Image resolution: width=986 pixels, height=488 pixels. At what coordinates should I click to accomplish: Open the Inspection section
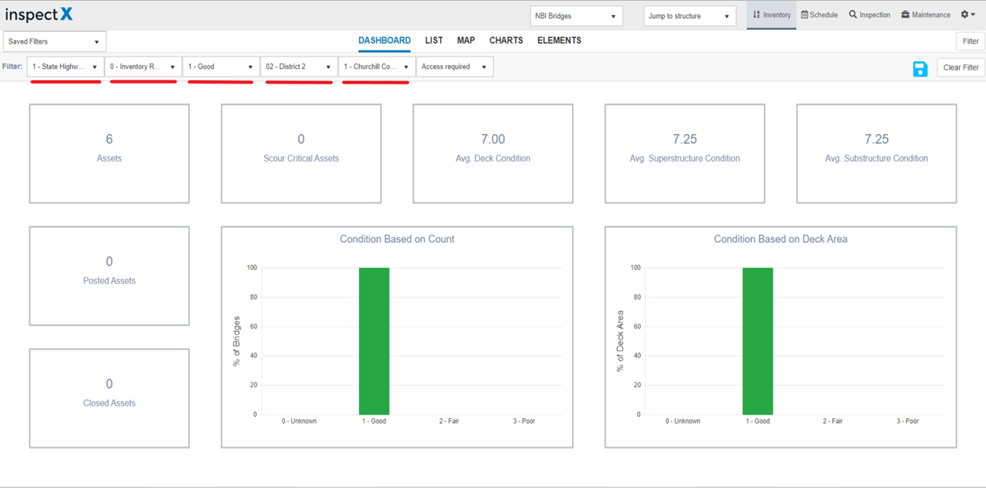[x=870, y=14]
